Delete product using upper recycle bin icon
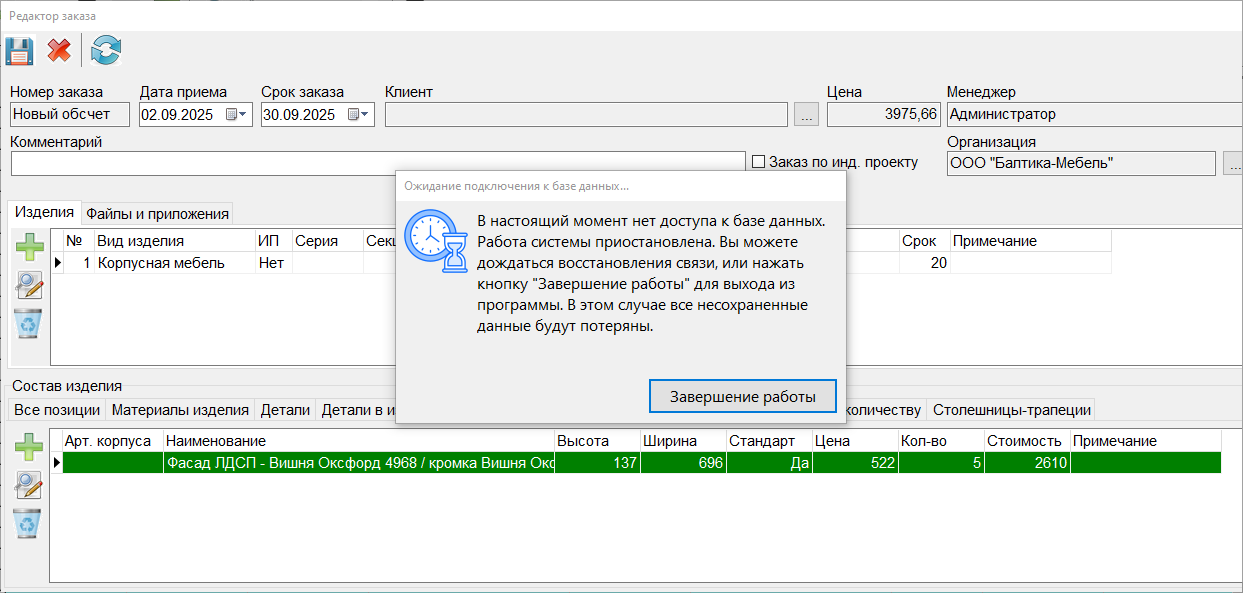Screen dimensions: 1243x593 [x=29, y=323]
